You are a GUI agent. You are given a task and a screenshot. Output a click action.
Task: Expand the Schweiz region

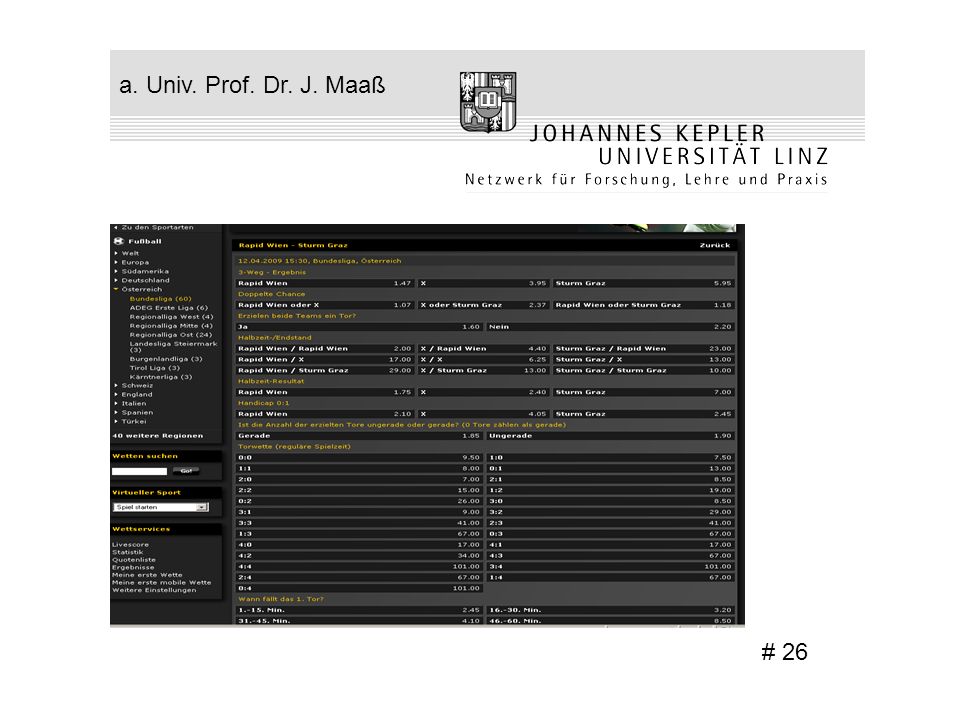(137, 386)
